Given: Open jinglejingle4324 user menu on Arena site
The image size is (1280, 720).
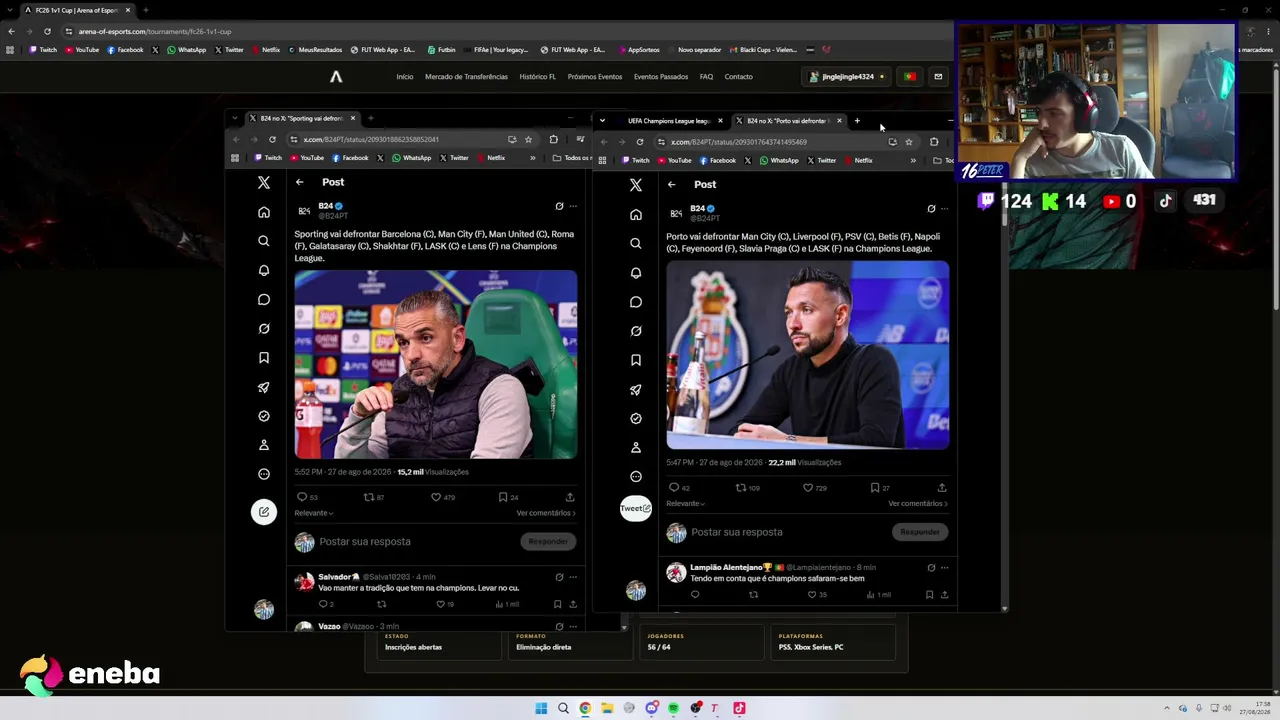Looking at the screenshot, I should click(847, 76).
